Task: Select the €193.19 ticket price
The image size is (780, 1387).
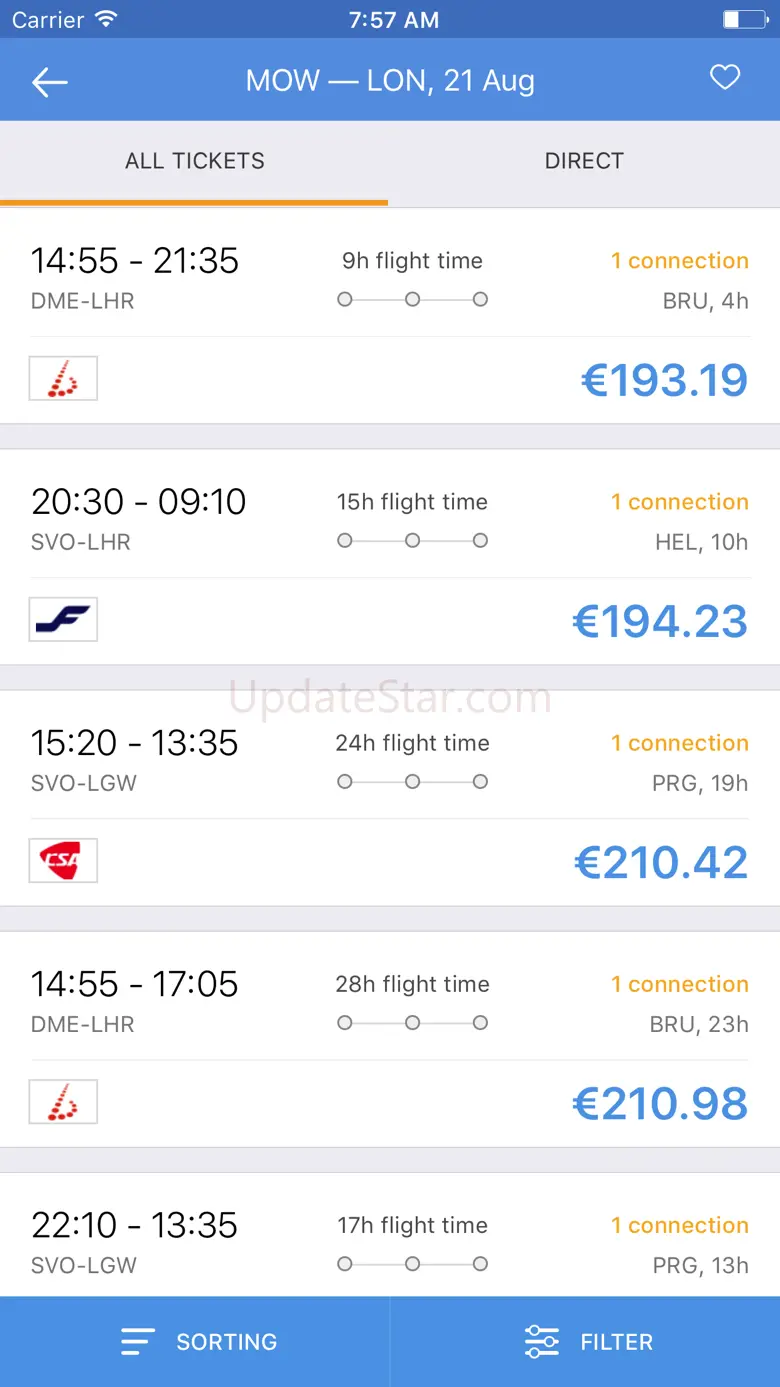Action: click(x=664, y=380)
